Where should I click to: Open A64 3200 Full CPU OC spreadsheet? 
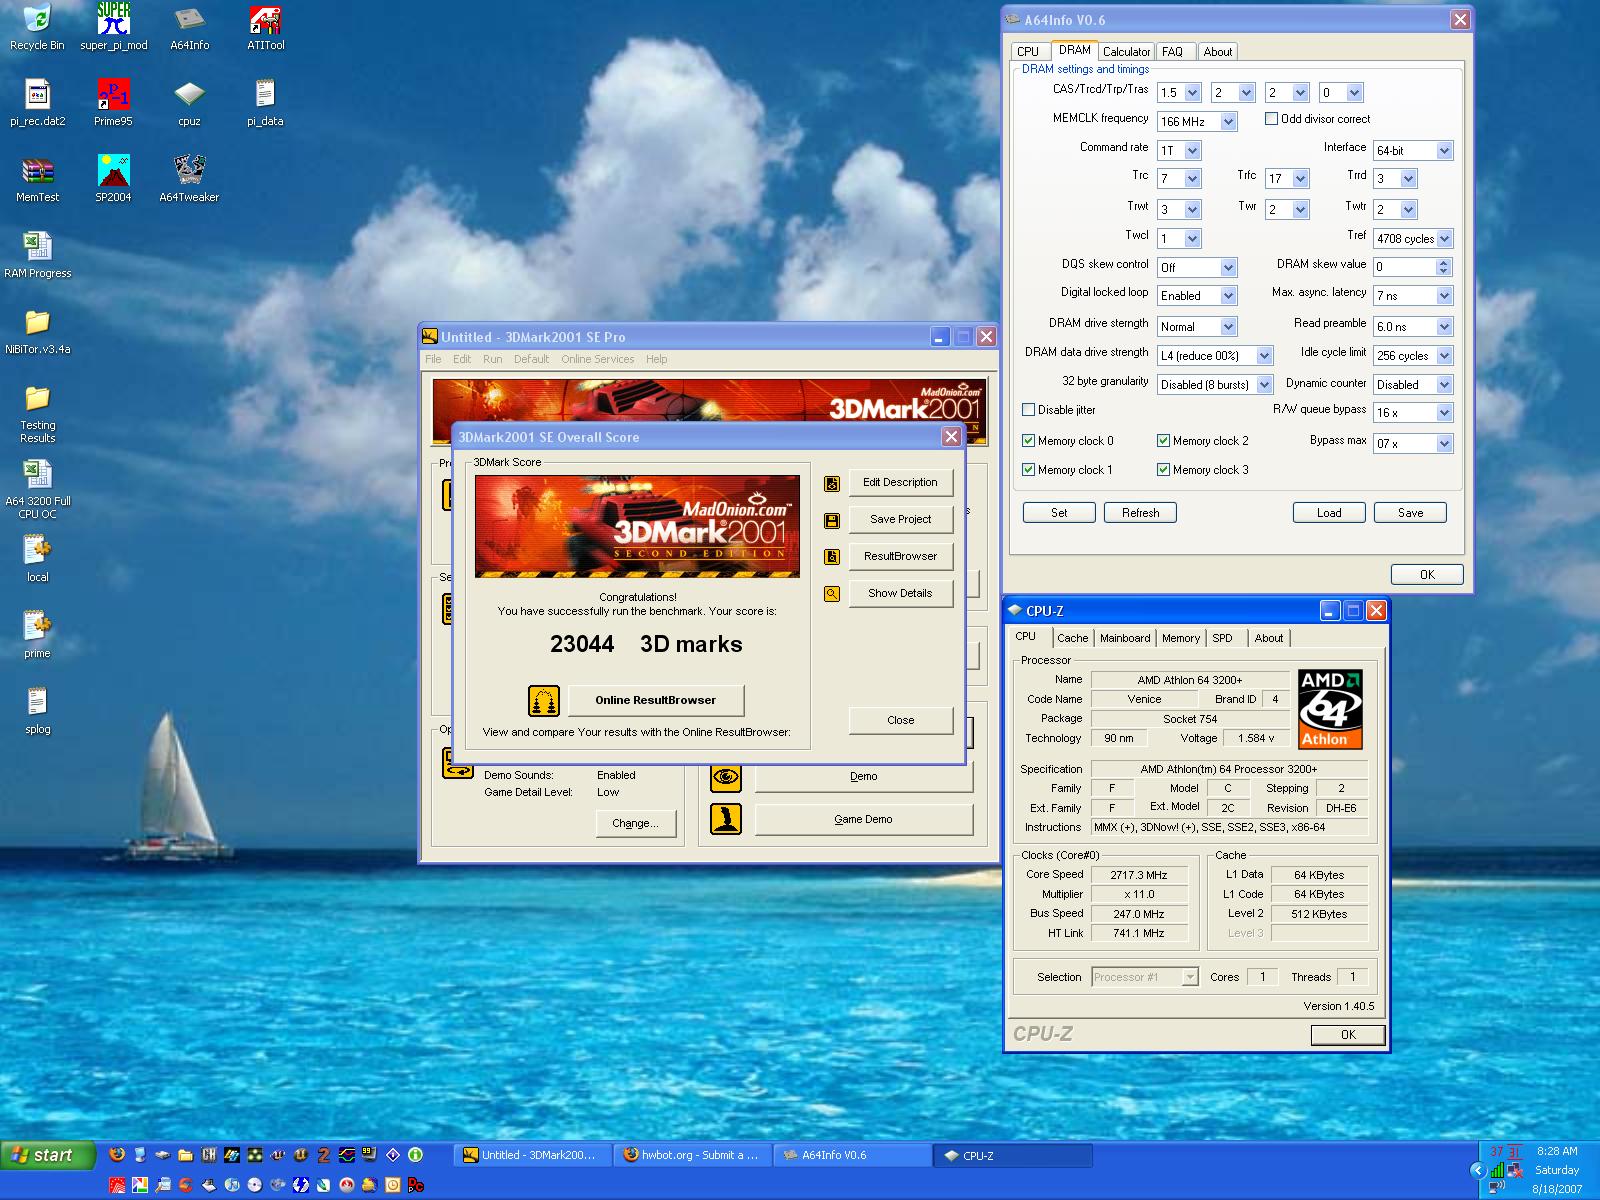[37, 489]
